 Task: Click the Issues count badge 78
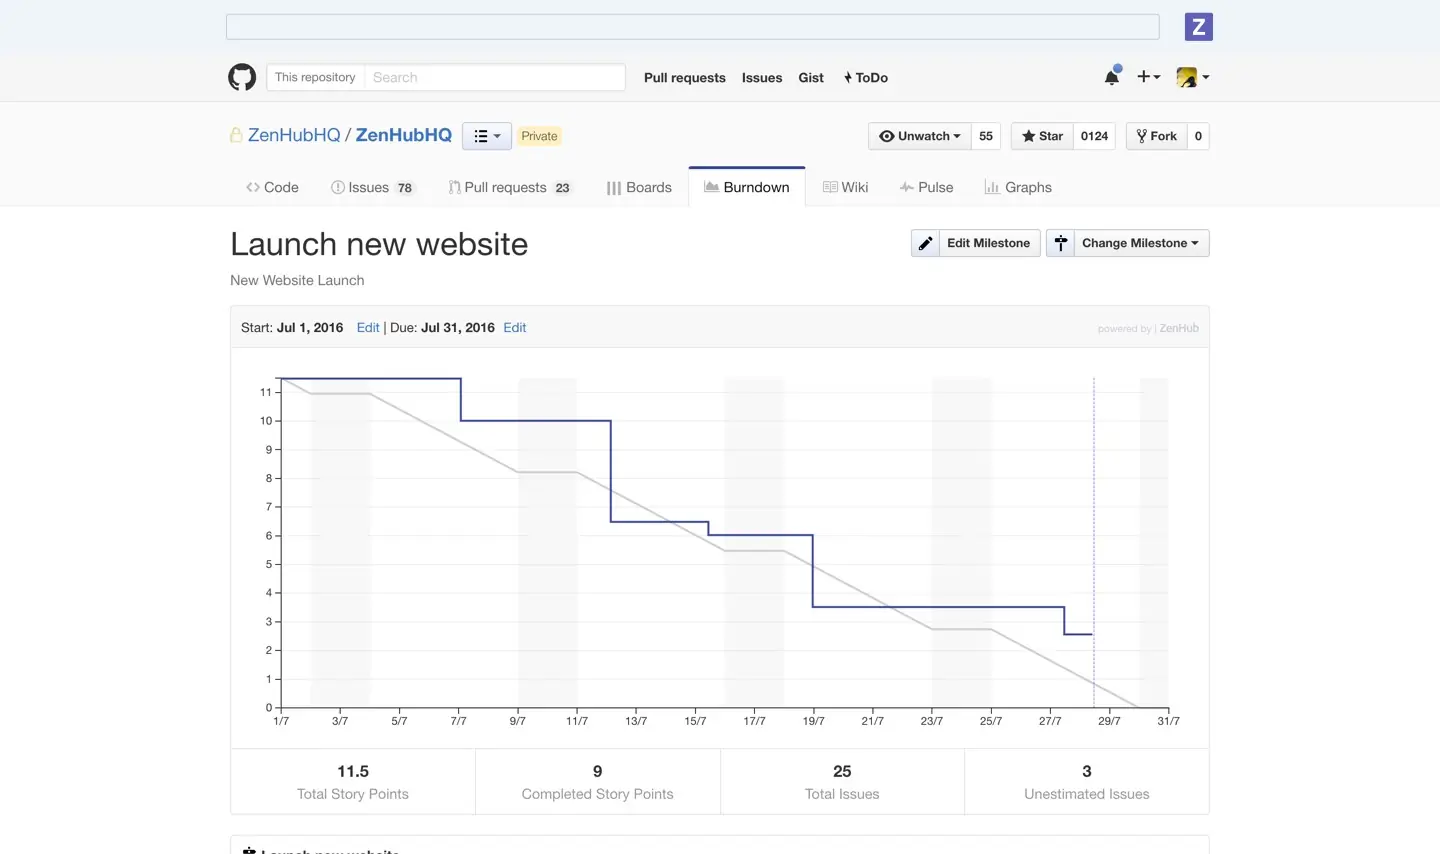[x=405, y=188]
